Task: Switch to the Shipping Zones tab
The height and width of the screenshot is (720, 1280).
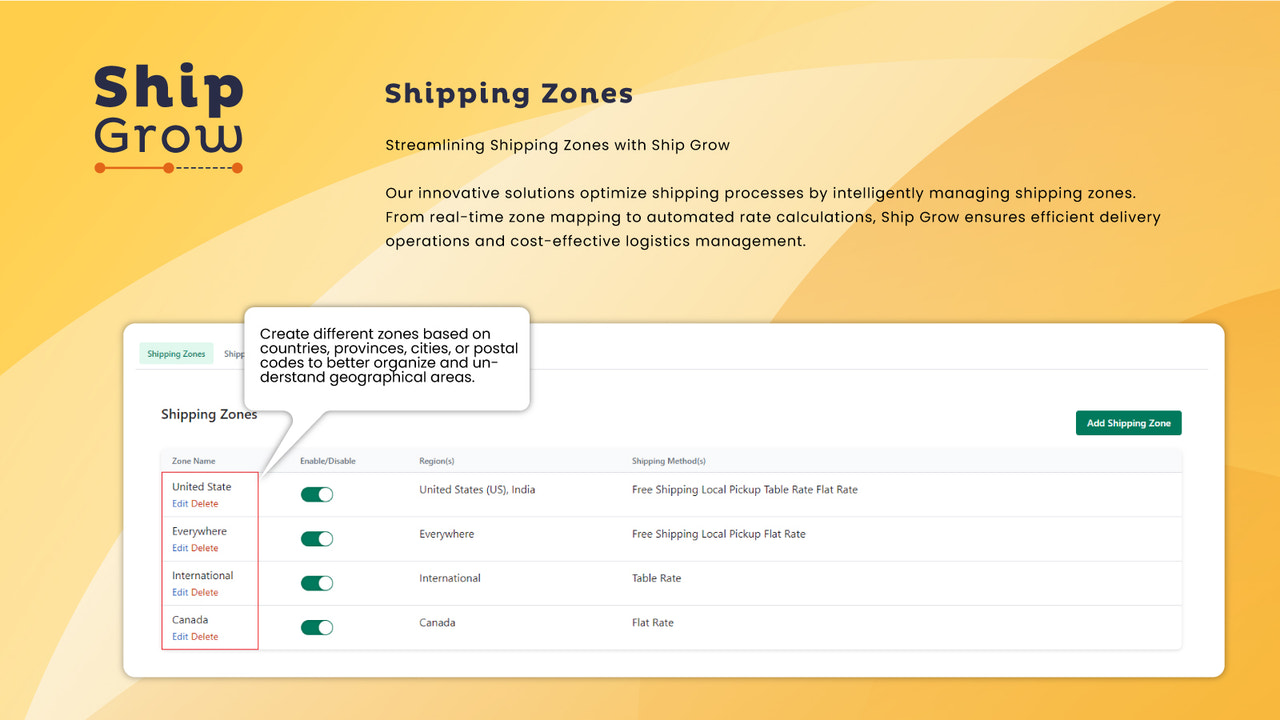Action: 176,353
